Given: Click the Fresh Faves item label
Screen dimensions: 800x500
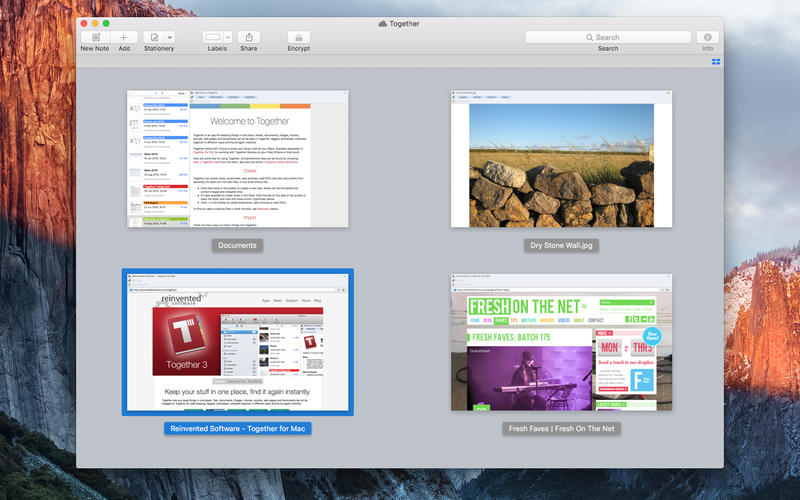Looking at the screenshot, I should pyautogui.click(x=561, y=429).
